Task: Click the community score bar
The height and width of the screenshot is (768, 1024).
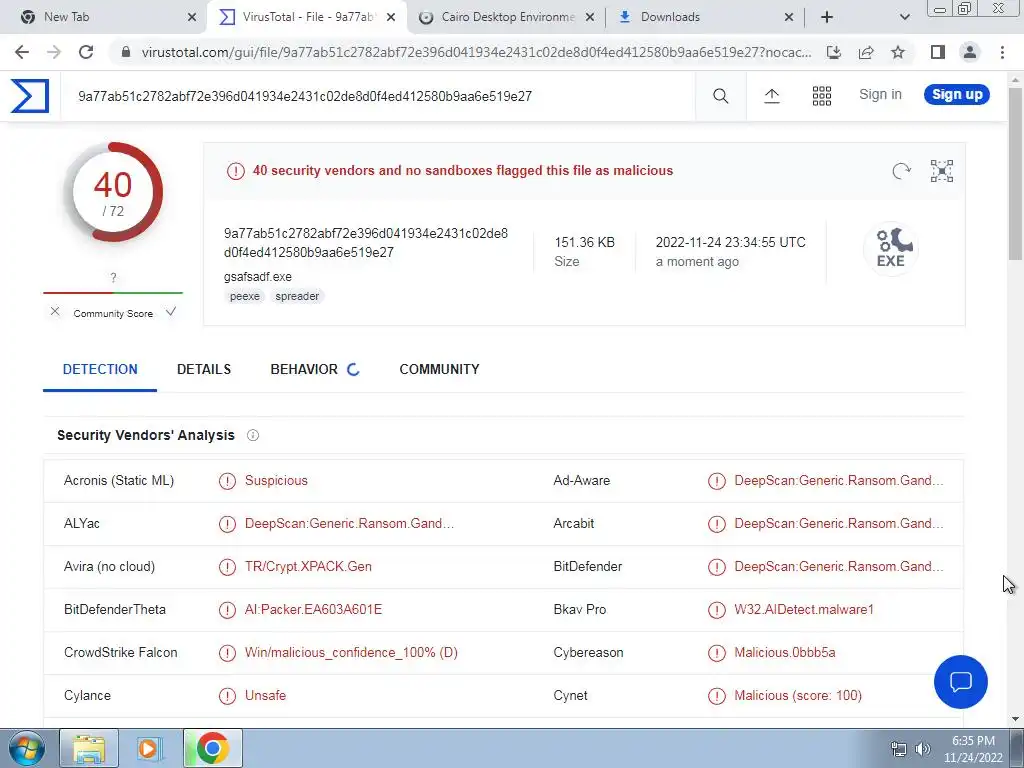Action: point(113,293)
